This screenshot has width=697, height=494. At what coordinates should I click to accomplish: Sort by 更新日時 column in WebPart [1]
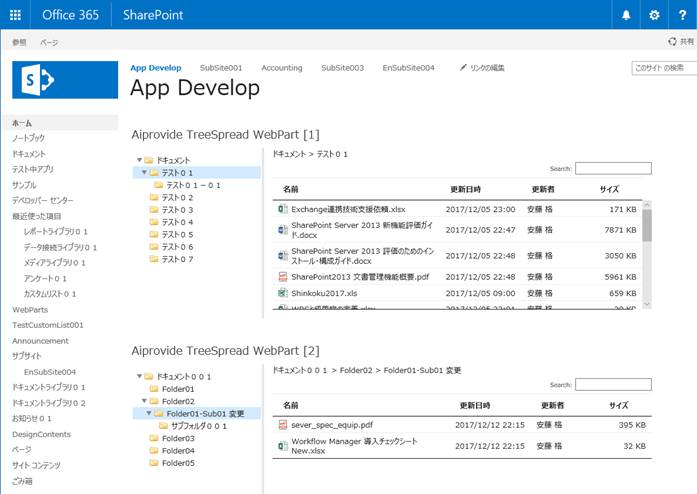point(465,189)
